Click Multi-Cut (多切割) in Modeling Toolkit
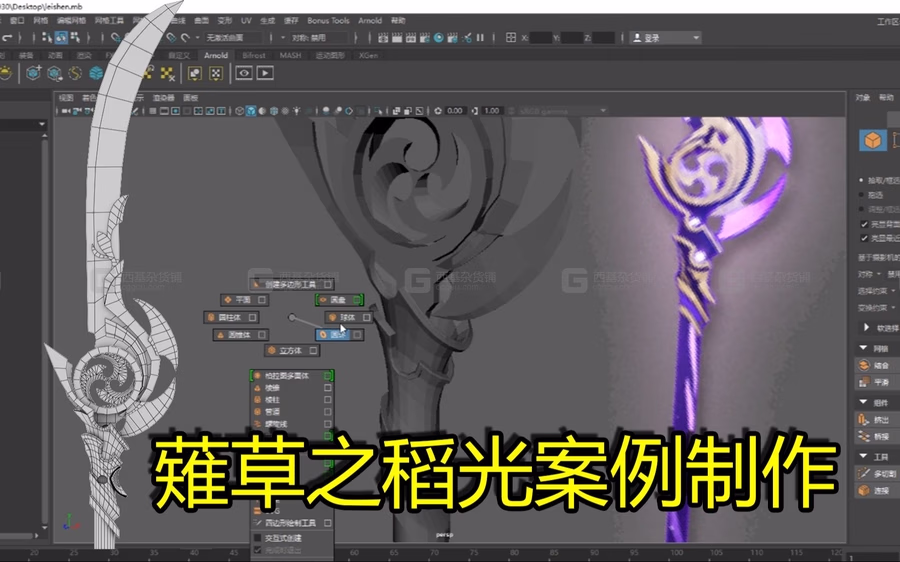Screen dimensions: 900x562 click(877, 474)
